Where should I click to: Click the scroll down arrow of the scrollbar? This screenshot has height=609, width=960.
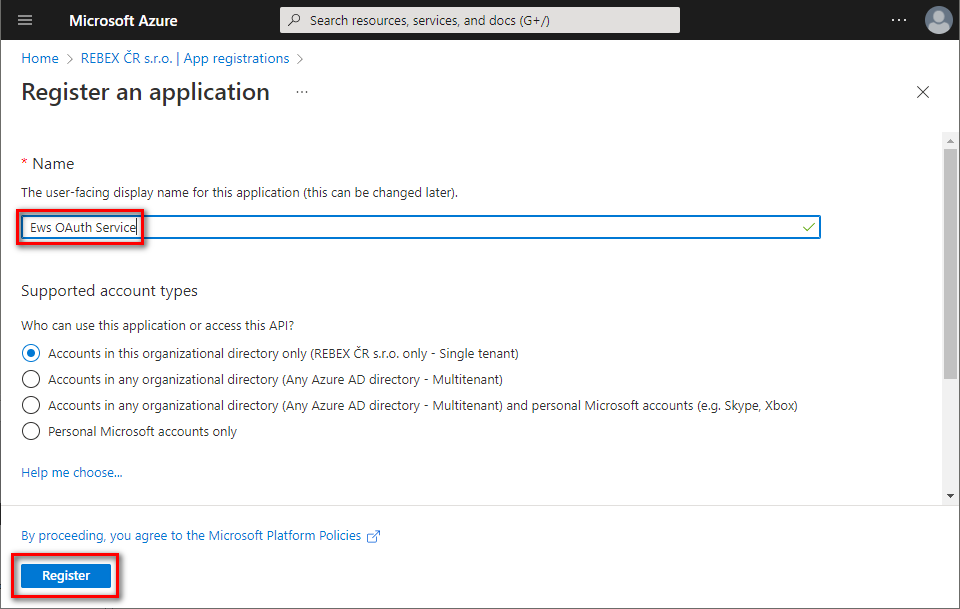(950, 495)
